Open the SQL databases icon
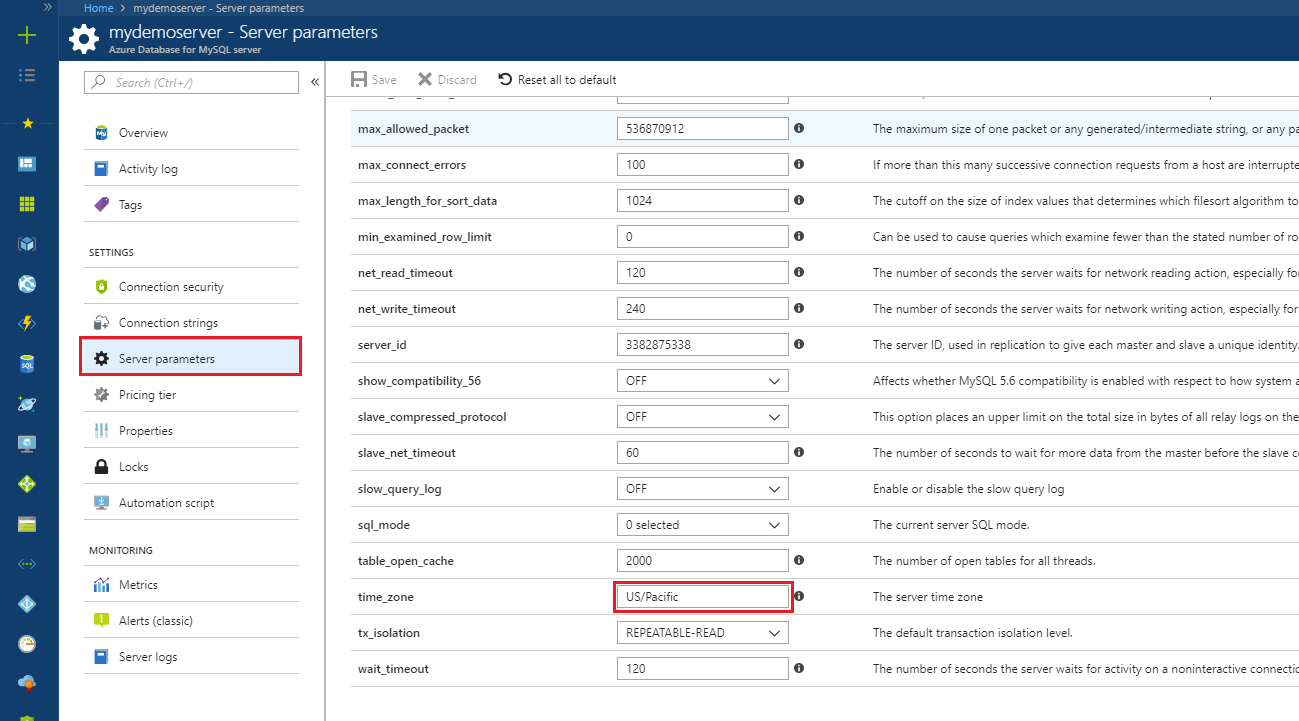This screenshot has height=721, width=1299. pyautogui.click(x=27, y=364)
